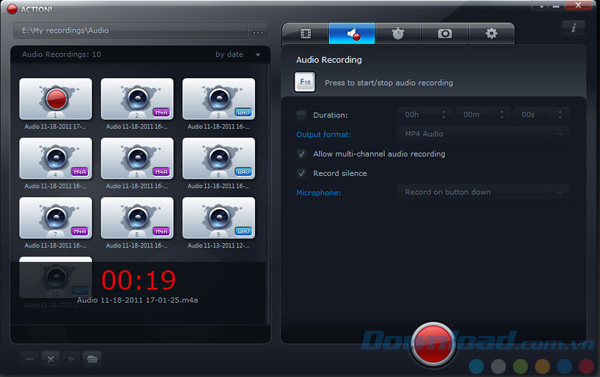This screenshot has width=600, height=377.
Task: Delete selected recording with X icon
Action: (51, 359)
